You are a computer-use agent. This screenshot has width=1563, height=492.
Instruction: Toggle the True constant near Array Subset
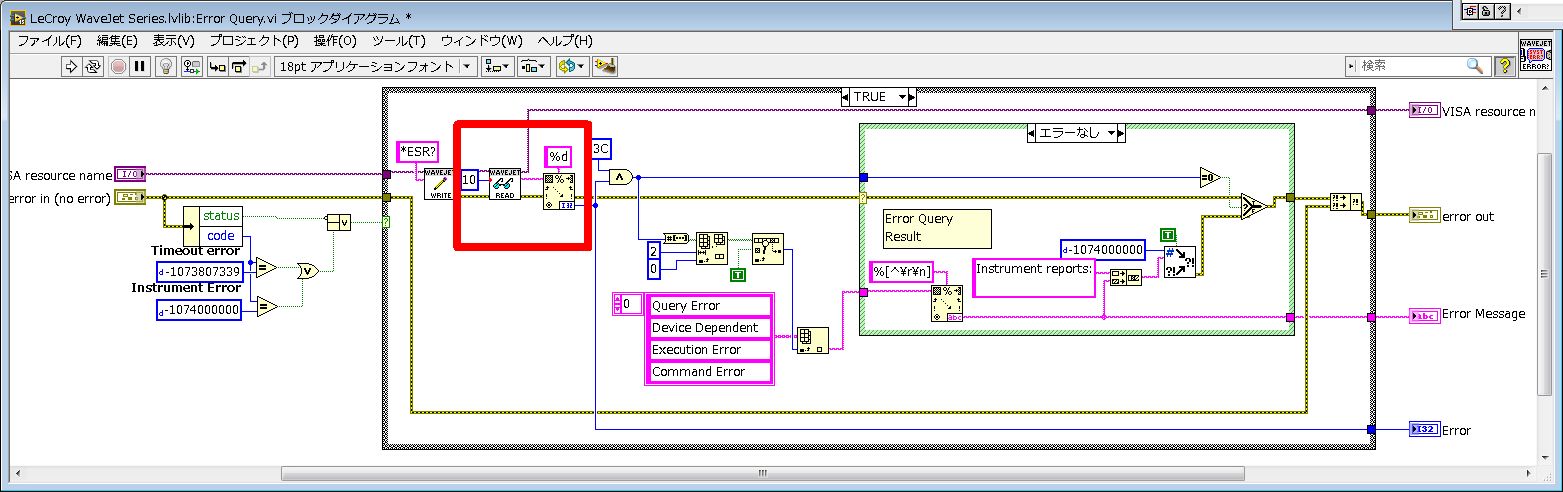(x=738, y=274)
